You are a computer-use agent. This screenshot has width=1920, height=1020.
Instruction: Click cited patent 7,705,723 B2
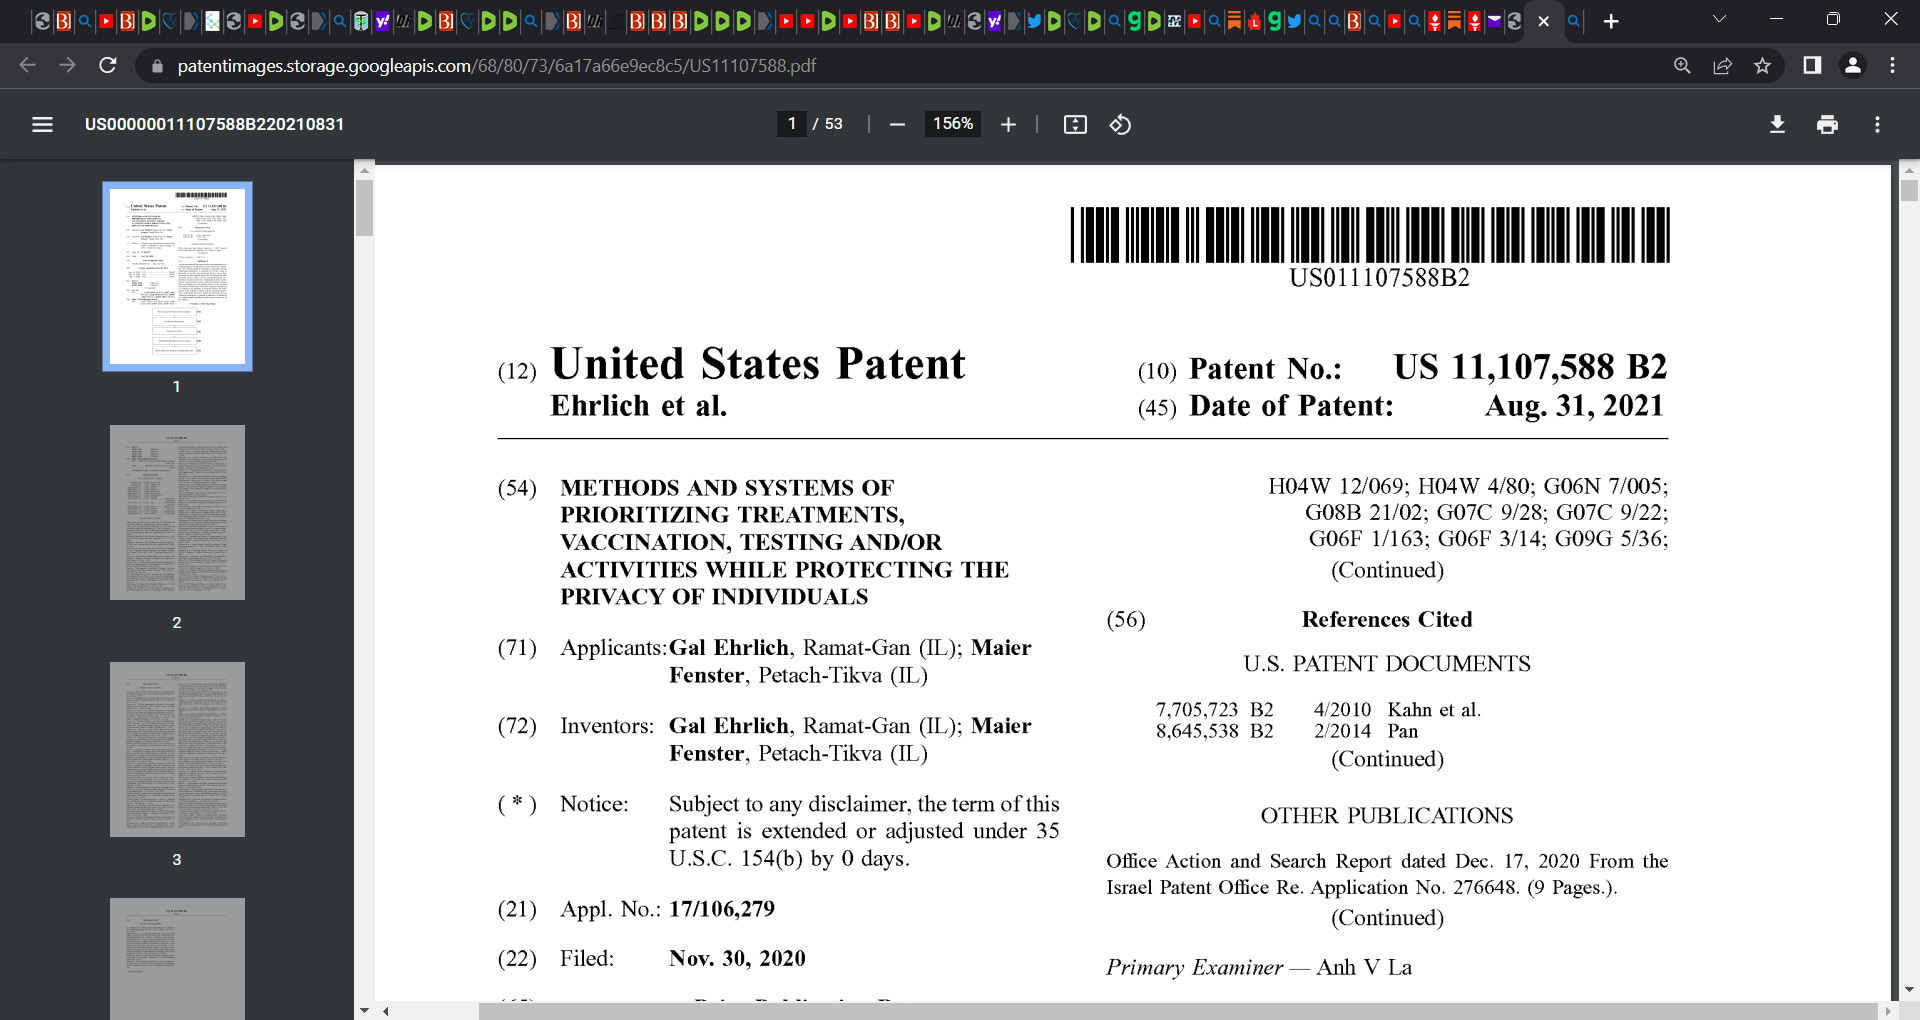tap(1215, 709)
